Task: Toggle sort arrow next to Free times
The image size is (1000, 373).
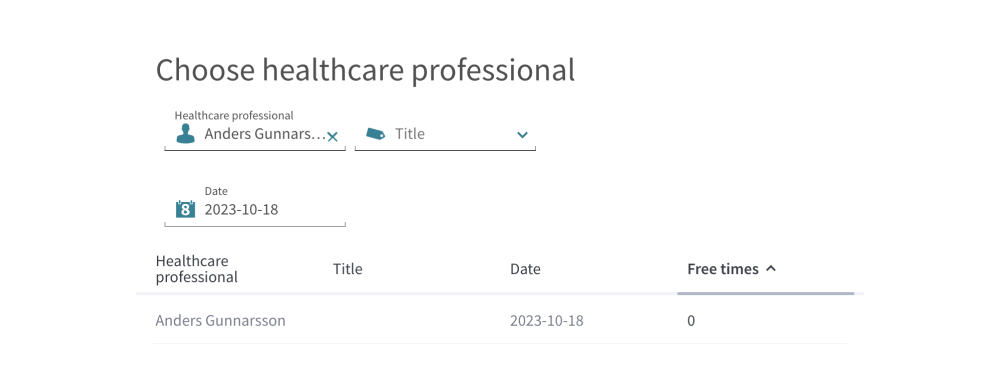Action: pos(770,269)
